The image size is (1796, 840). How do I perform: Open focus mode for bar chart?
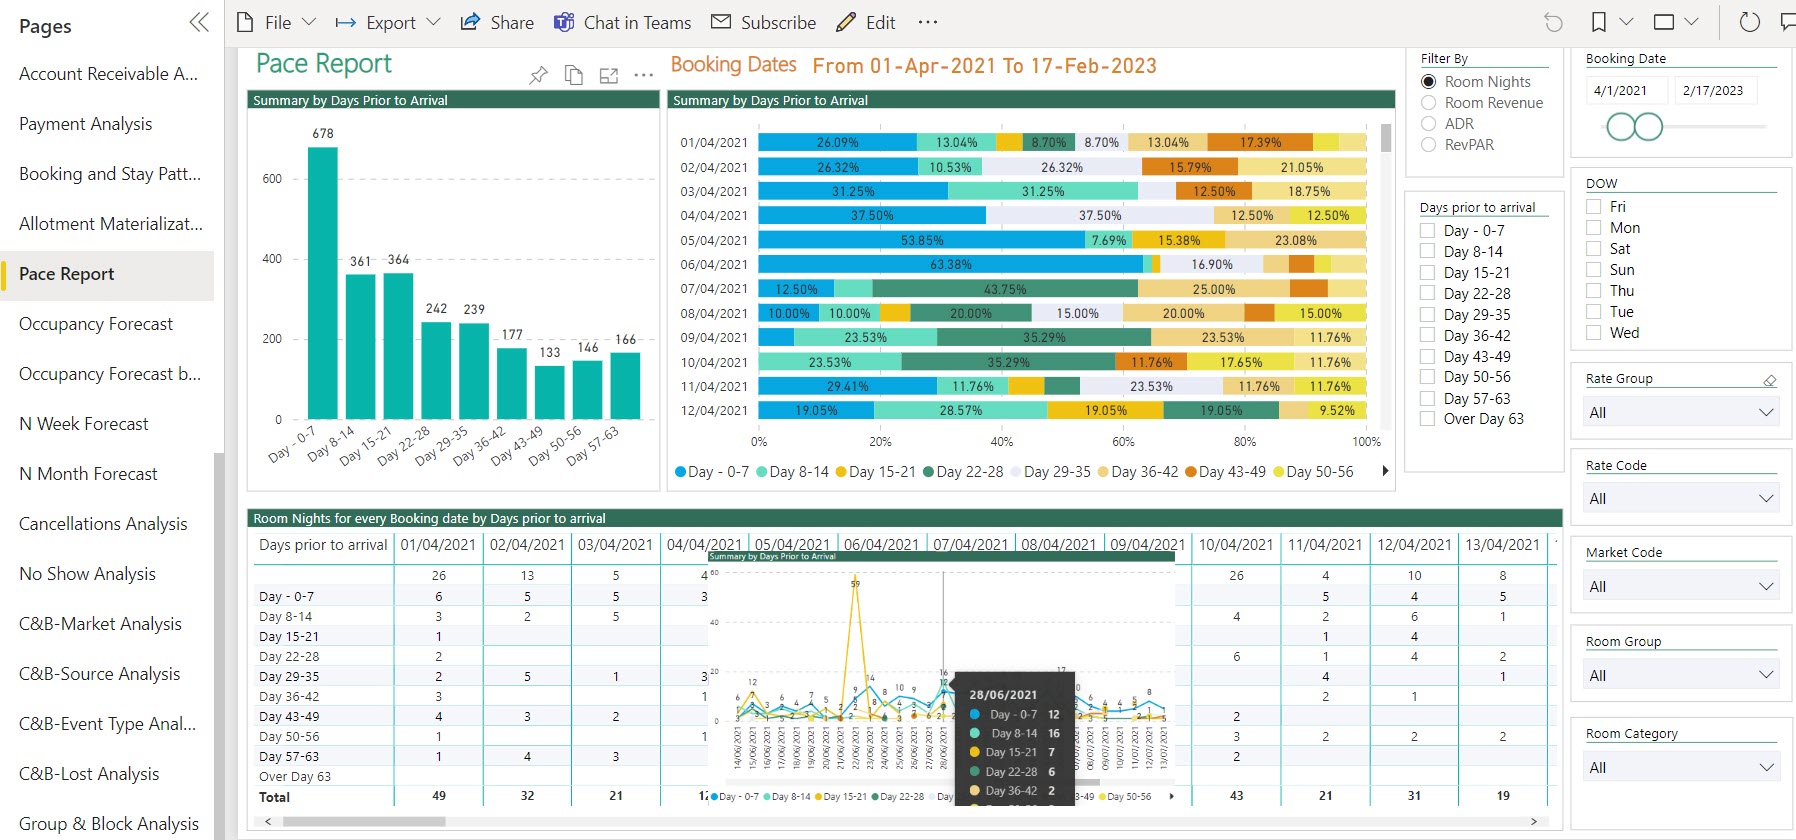tap(609, 75)
